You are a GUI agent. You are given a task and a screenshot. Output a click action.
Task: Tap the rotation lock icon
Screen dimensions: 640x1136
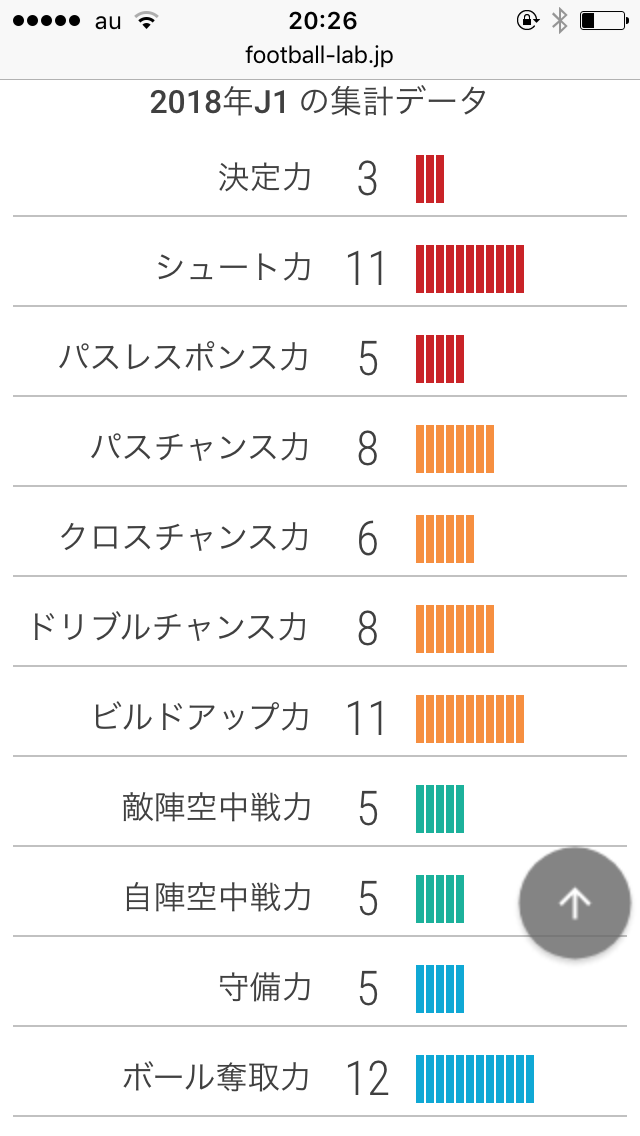pos(526,21)
